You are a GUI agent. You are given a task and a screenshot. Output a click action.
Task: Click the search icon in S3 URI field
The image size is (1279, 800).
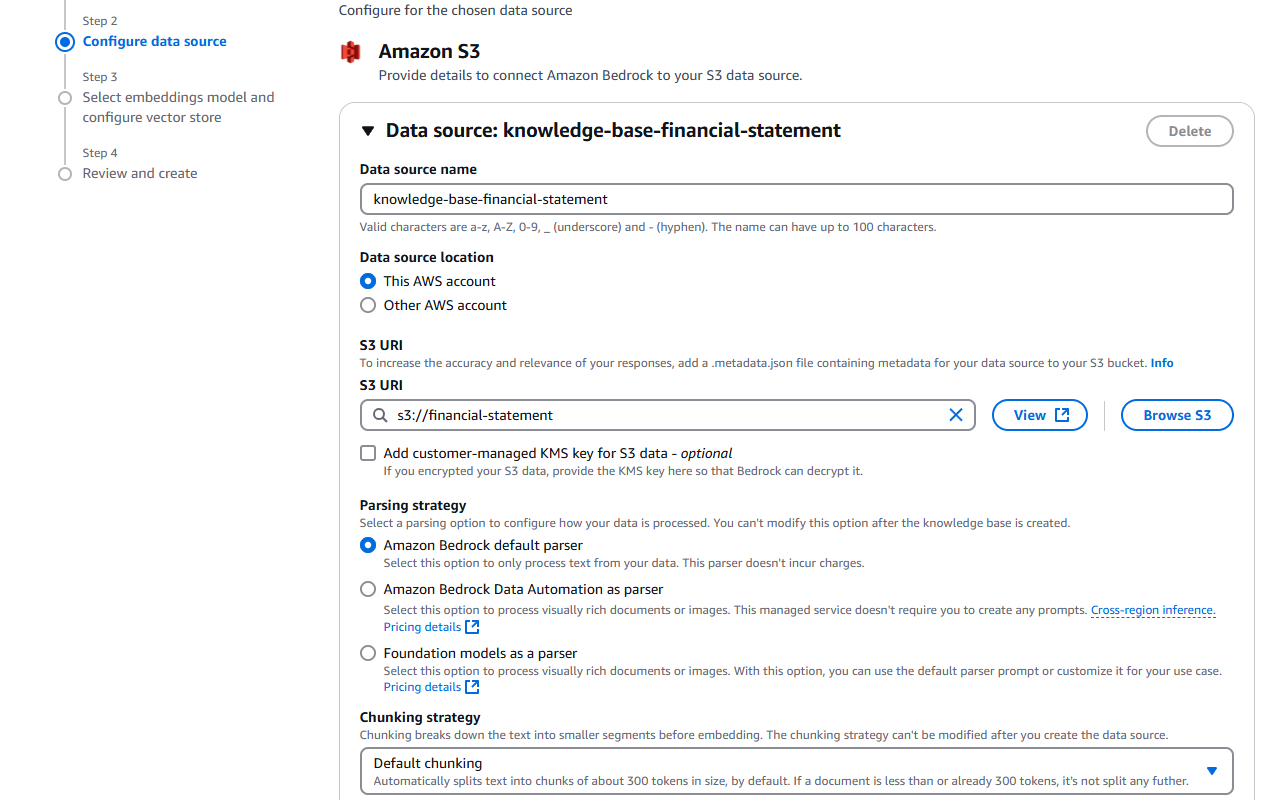coord(380,415)
